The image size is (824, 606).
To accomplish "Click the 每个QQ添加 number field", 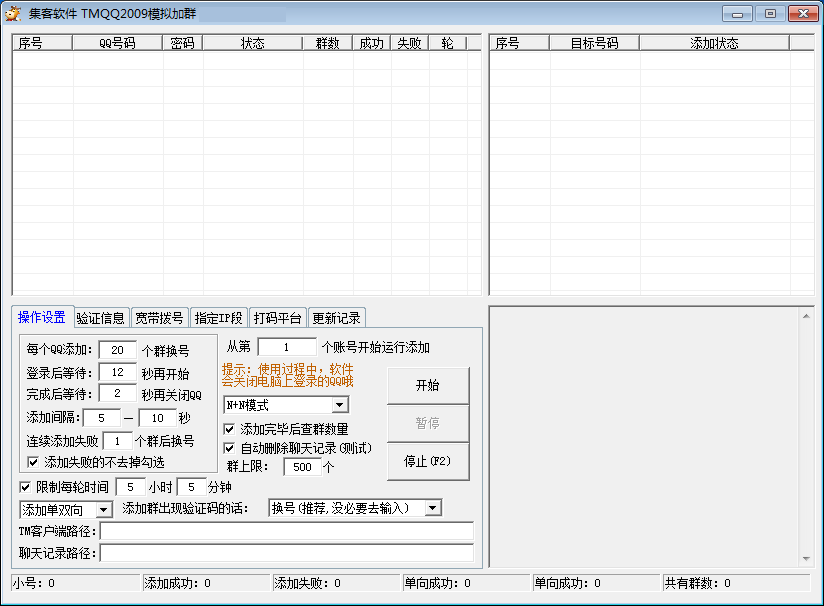I will tap(117, 350).
